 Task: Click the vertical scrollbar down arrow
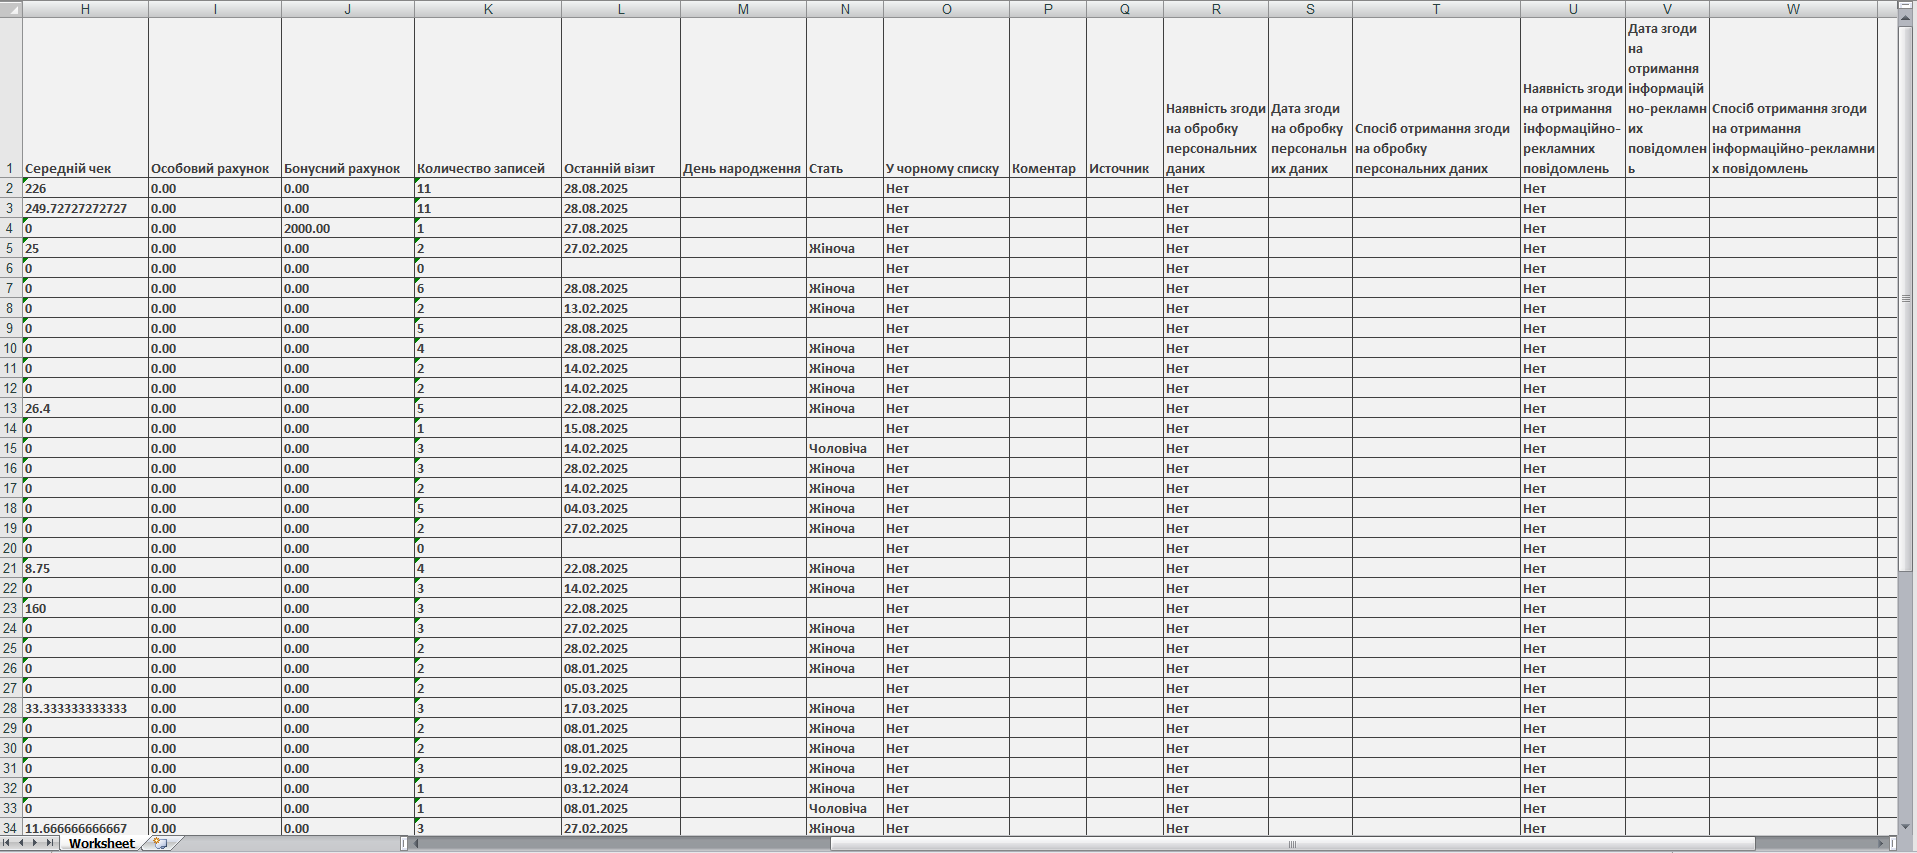(1907, 827)
